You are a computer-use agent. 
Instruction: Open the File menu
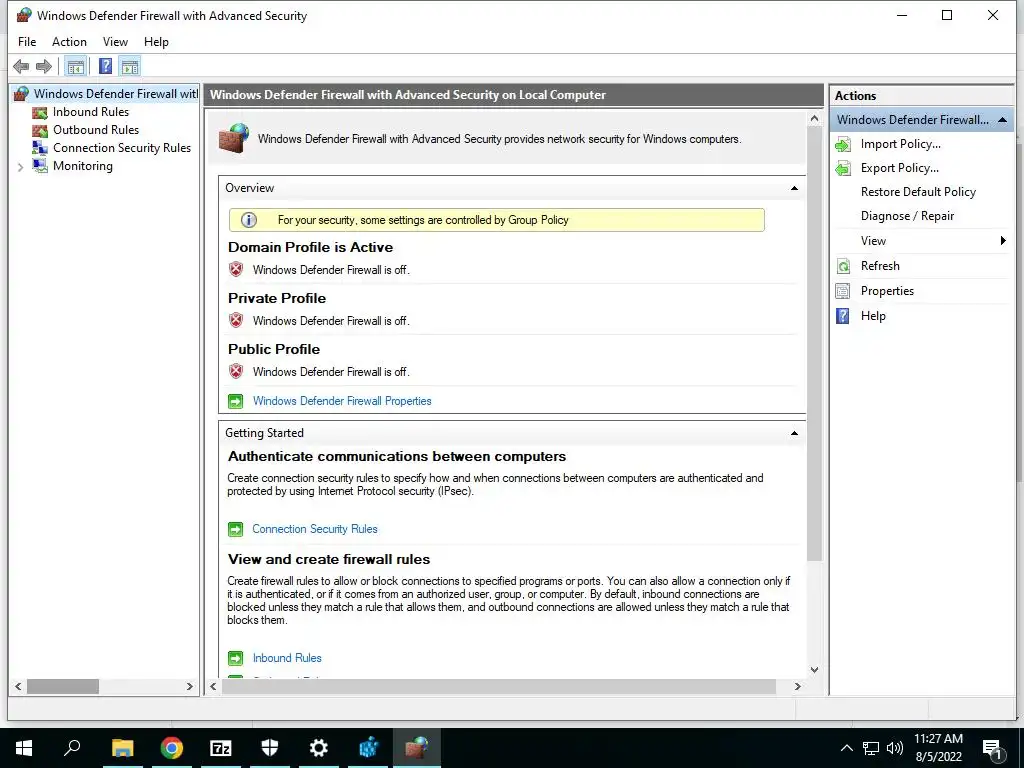click(x=27, y=42)
